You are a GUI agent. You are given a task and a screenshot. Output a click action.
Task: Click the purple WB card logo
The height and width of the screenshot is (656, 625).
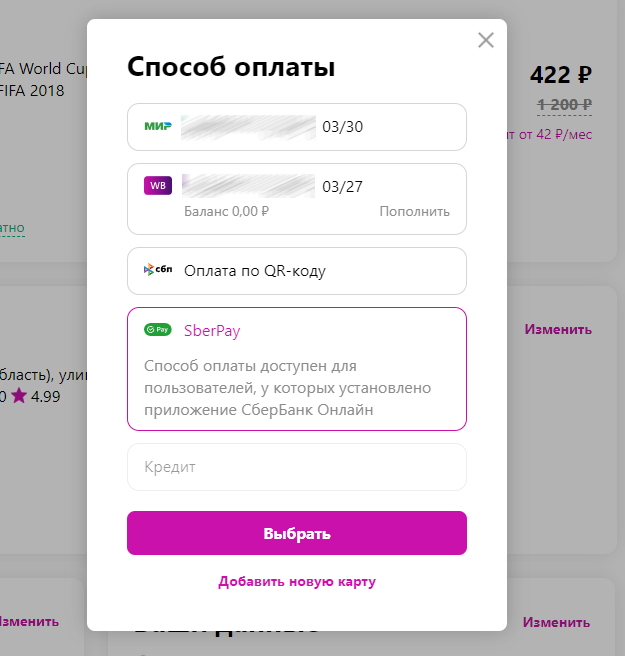point(158,186)
